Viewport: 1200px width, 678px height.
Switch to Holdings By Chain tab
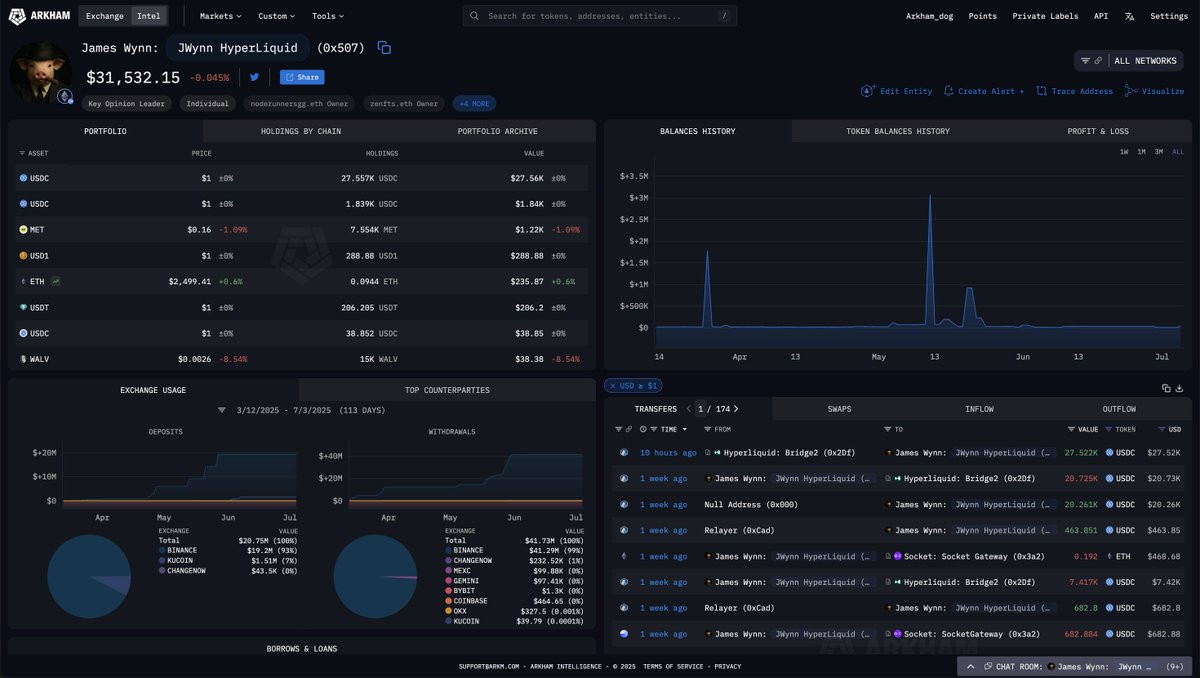click(301, 131)
